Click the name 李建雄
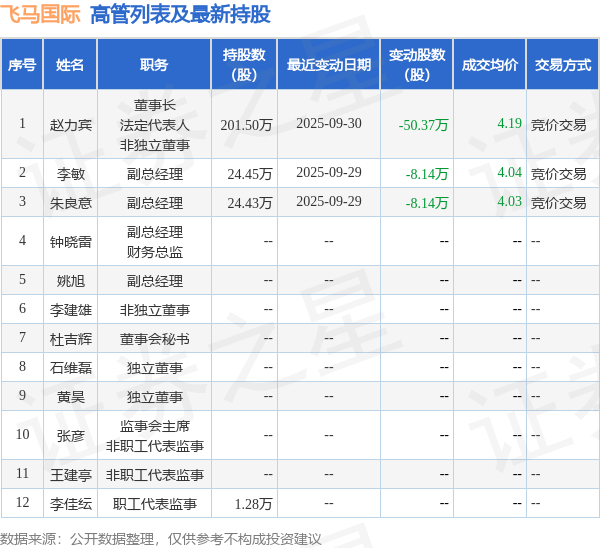This screenshot has height=548, width=600. 71,310
